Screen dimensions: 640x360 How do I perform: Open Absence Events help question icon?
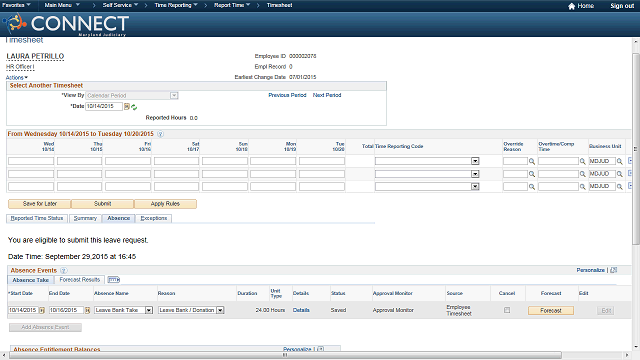[64, 270]
